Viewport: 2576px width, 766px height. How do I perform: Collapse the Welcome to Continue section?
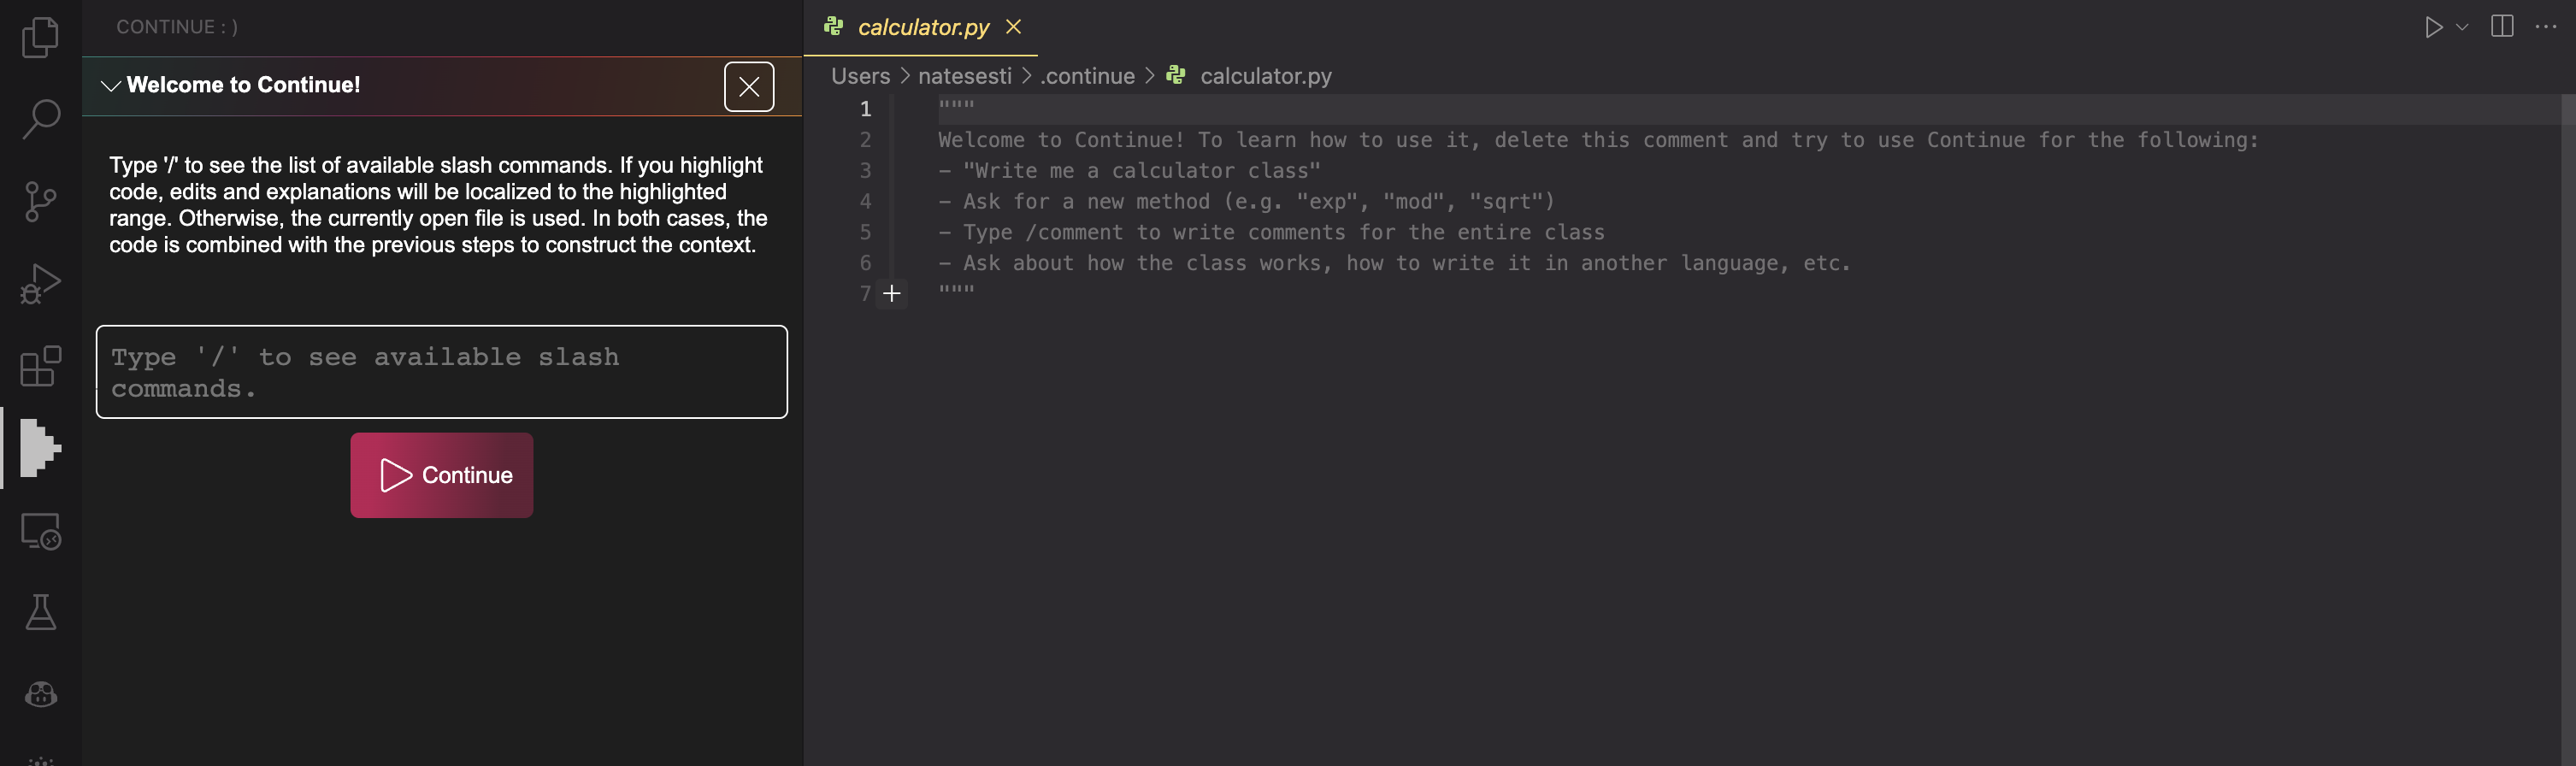(111, 86)
